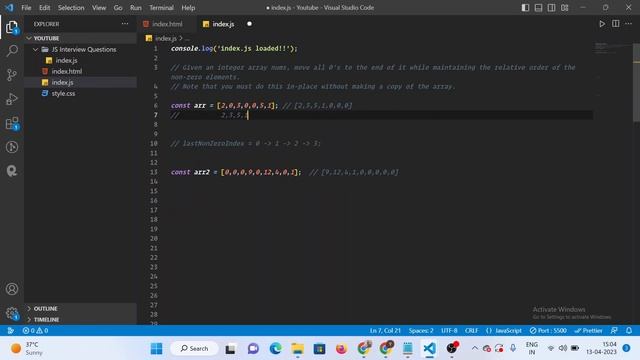Switch to the index.html editor tab

[167, 24]
